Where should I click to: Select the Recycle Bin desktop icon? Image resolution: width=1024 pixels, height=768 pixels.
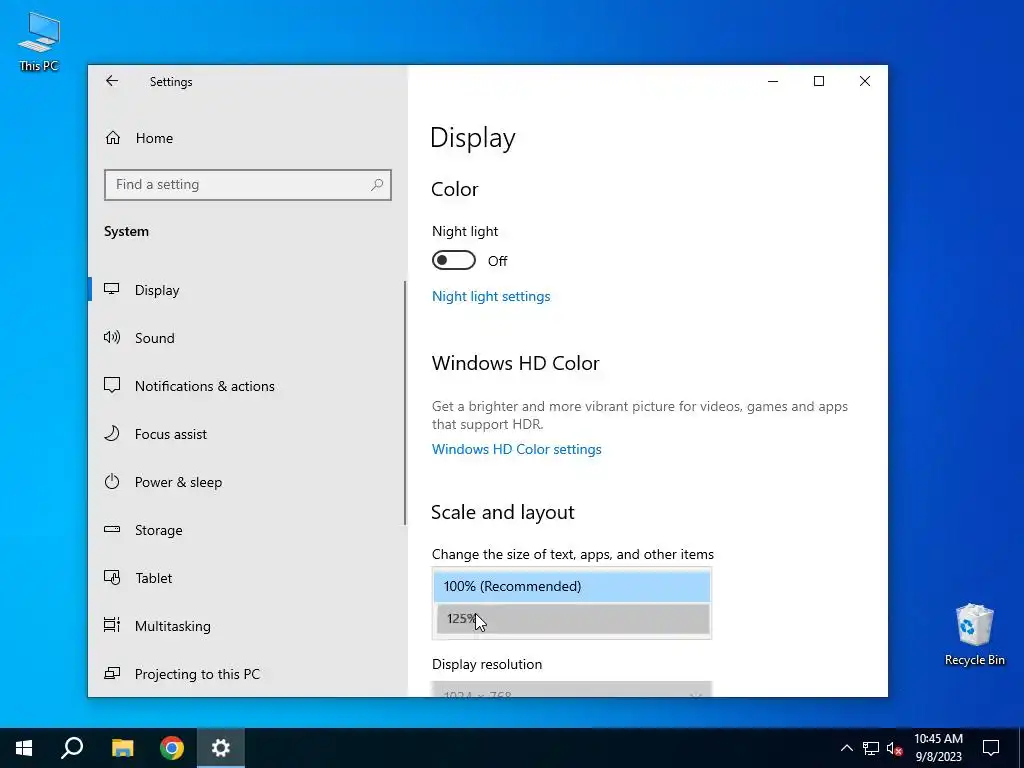tap(974, 634)
